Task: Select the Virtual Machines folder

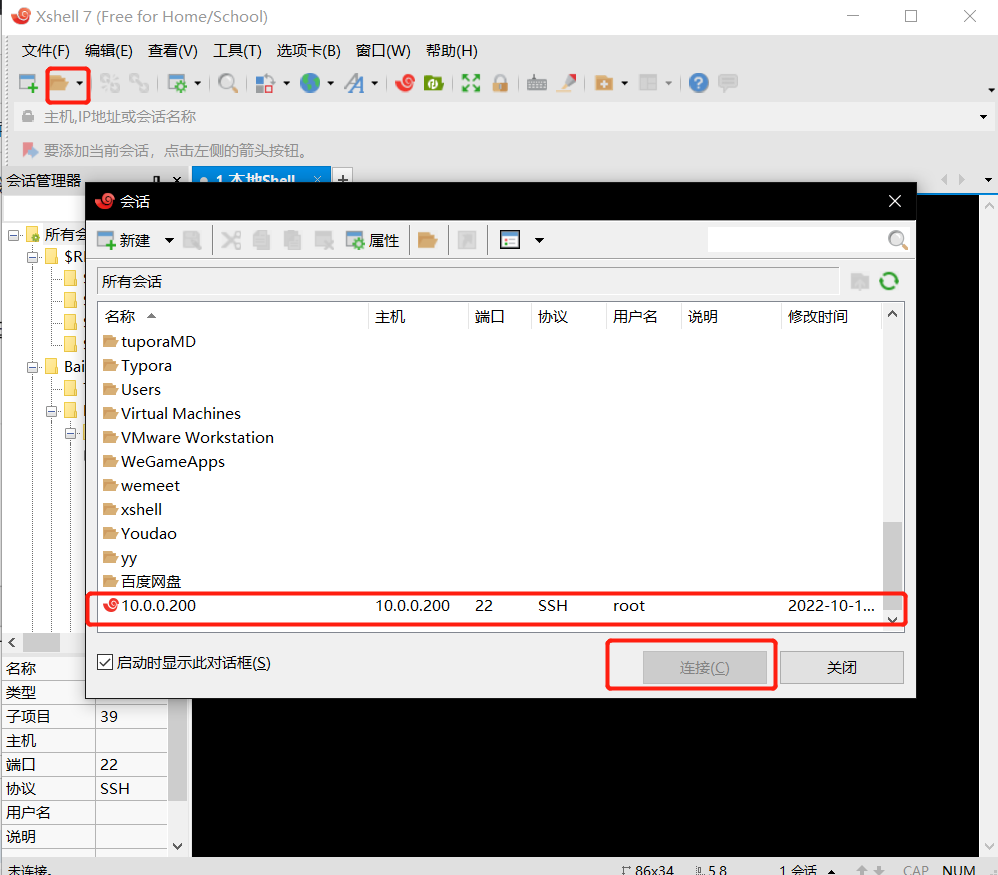Action: [181, 414]
